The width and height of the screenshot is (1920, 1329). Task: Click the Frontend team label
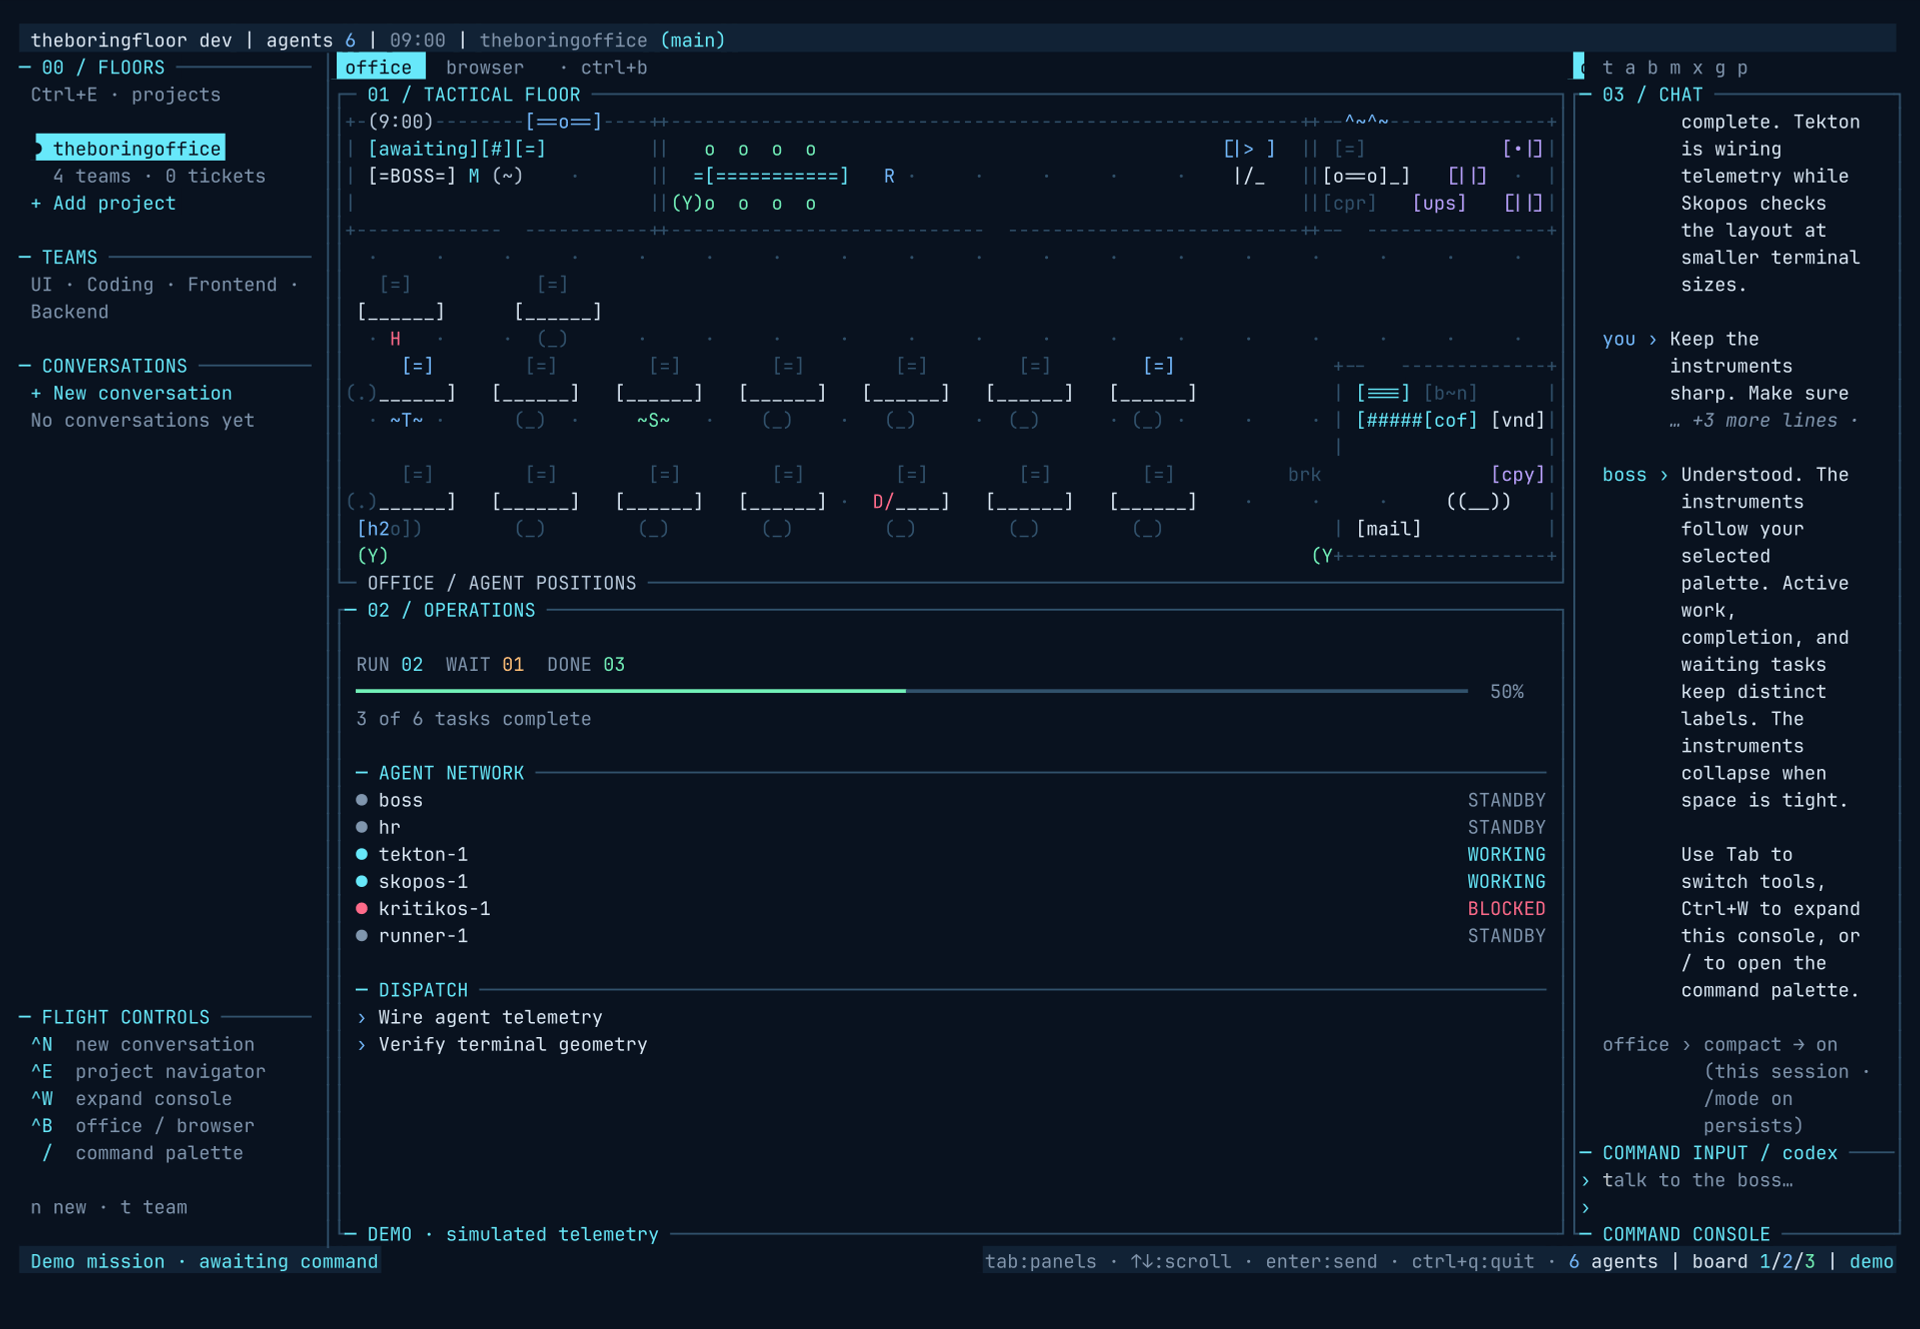232,284
